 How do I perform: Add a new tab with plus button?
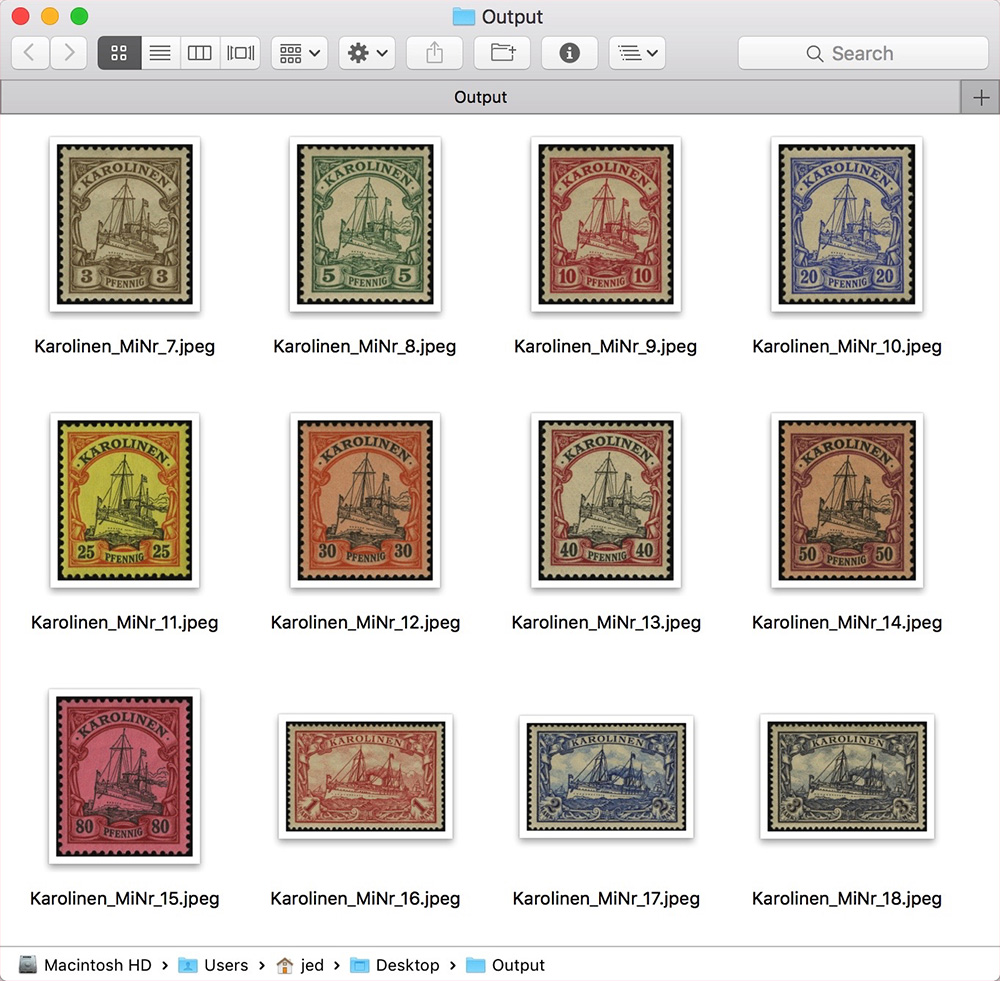tap(980, 98)
